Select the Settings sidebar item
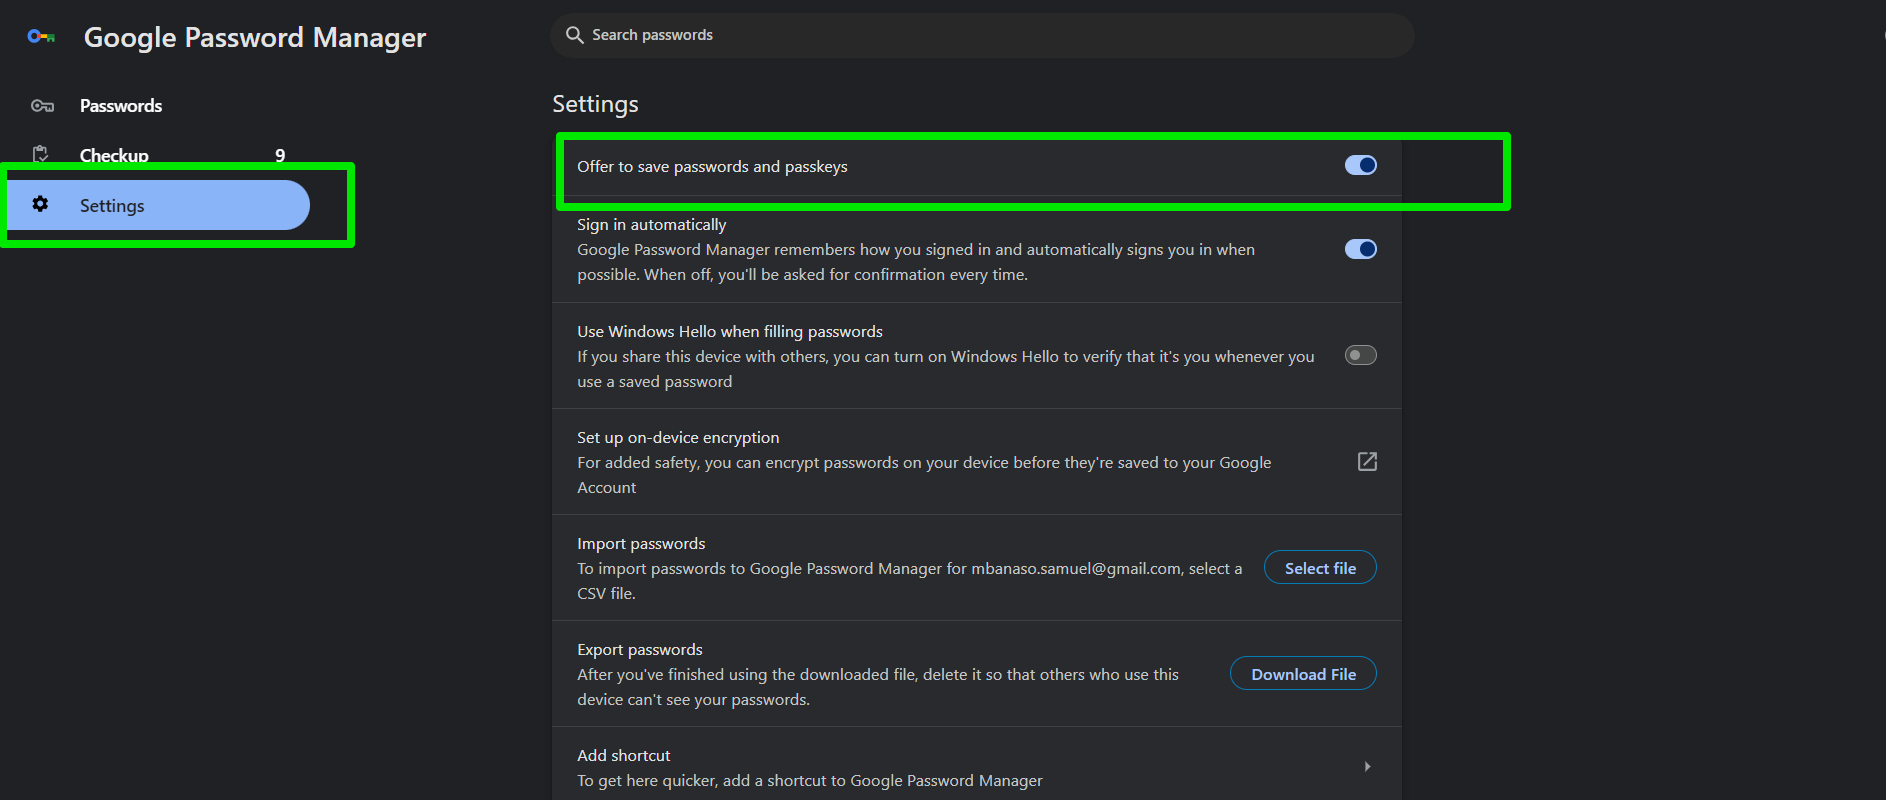 160,205
